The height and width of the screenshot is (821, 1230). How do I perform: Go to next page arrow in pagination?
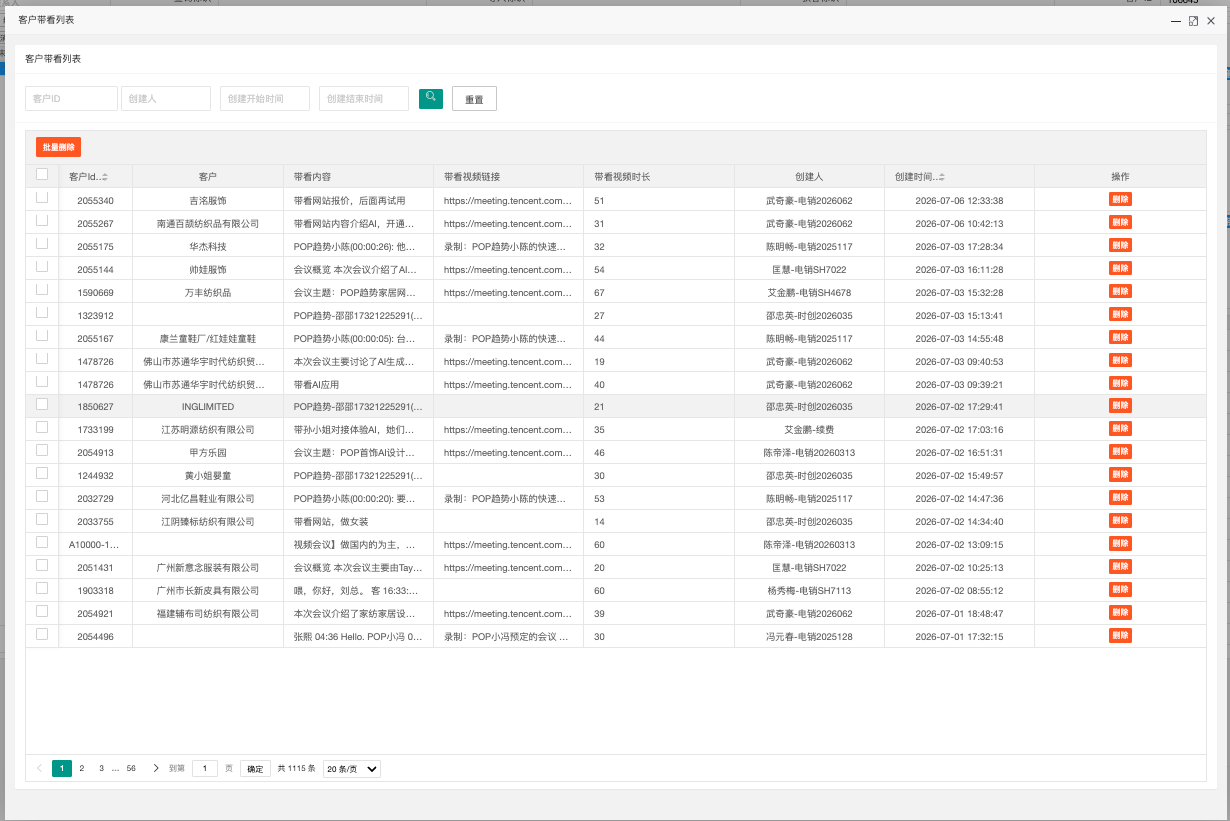point(155,768)
